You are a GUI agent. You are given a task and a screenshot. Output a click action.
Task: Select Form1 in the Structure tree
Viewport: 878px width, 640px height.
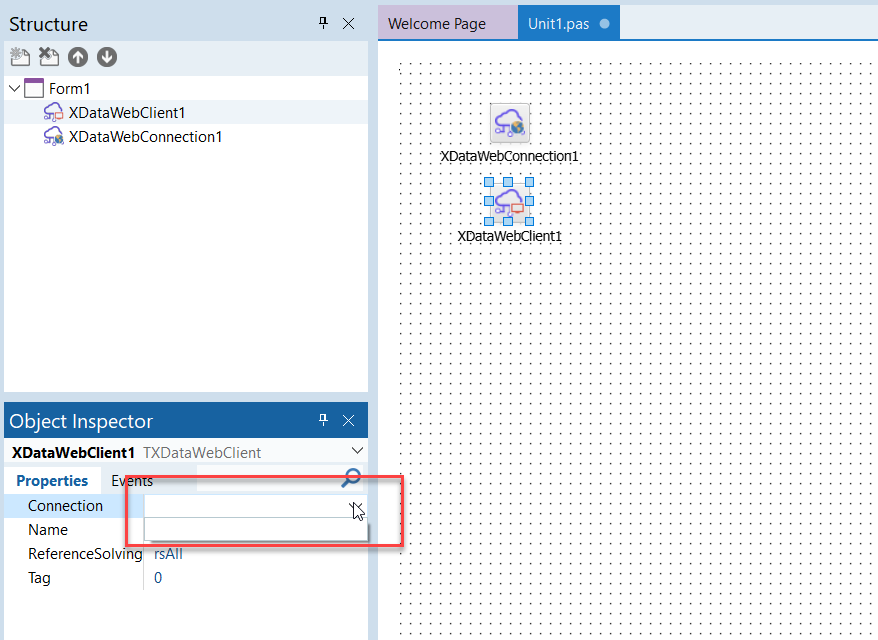(69, 88)
